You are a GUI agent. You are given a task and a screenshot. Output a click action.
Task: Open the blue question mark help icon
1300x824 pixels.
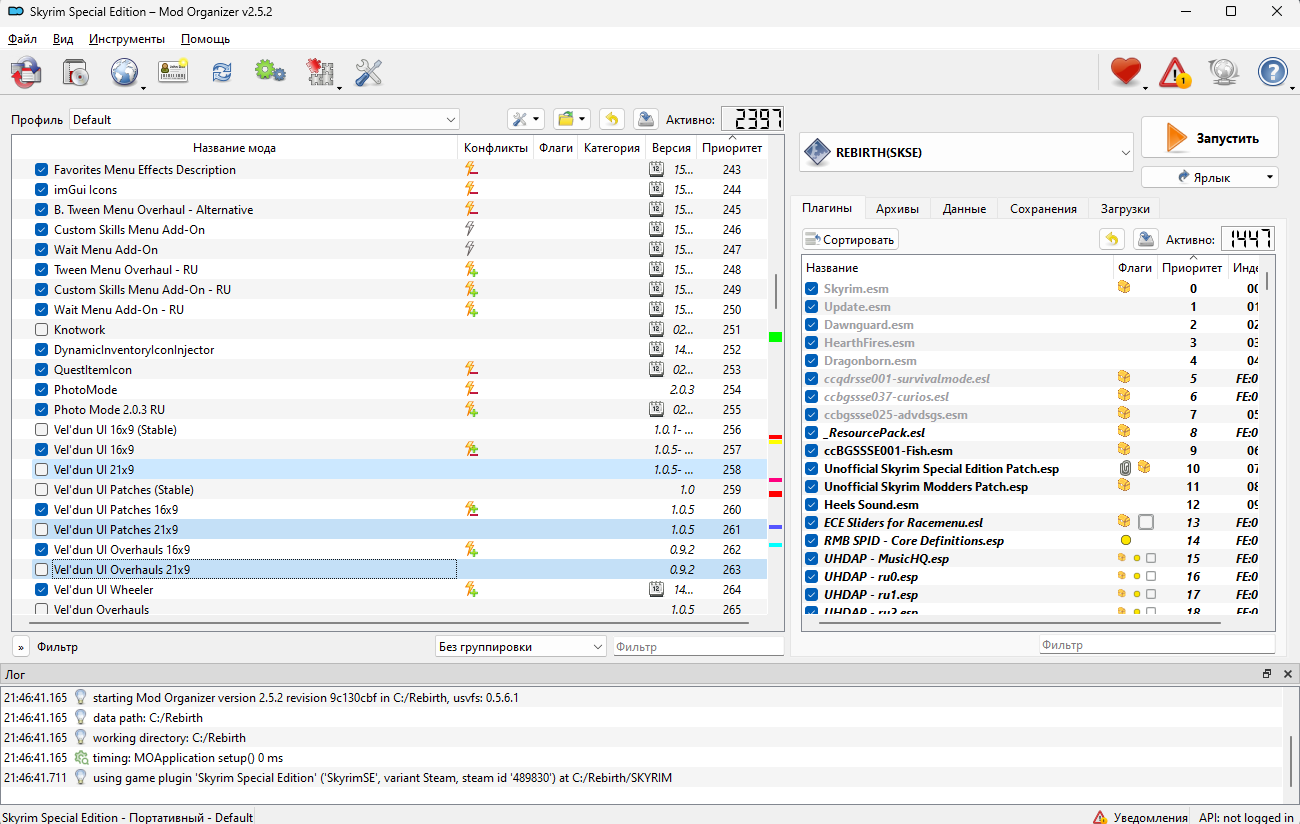pos(1273,72)
